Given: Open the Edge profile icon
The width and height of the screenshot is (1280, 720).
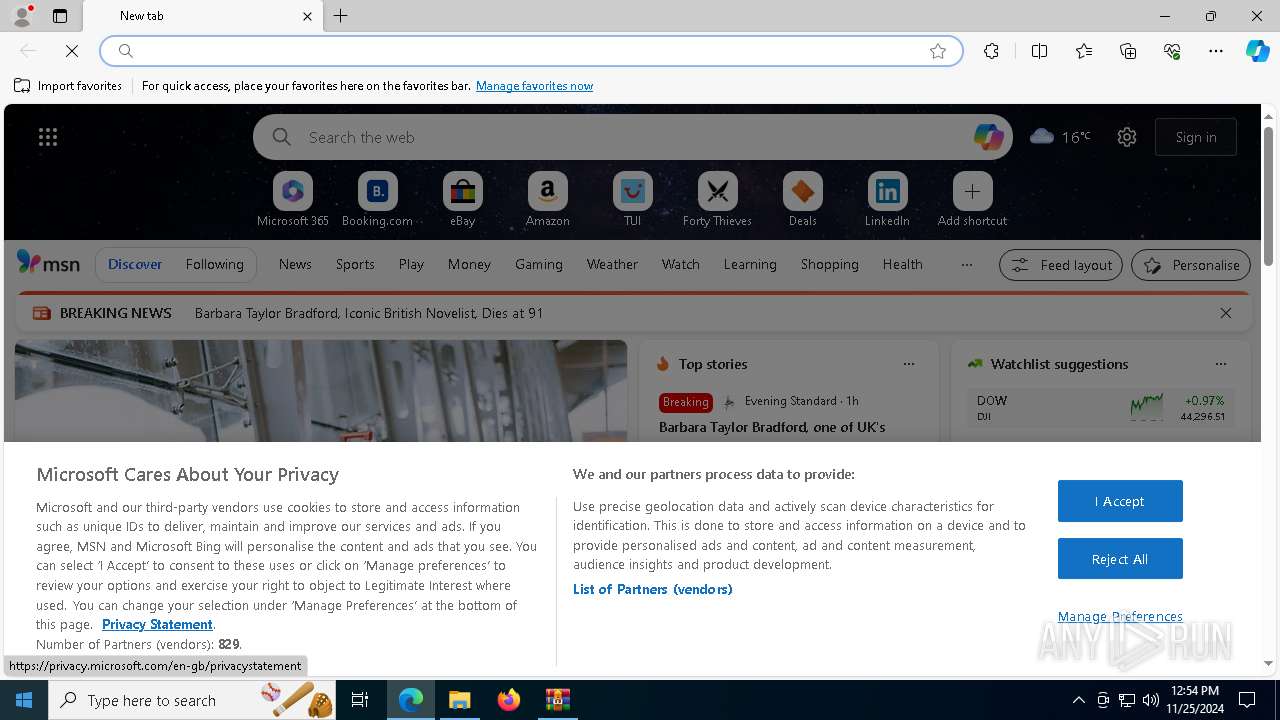Looking at the screenshot, I should pos(21,16).
